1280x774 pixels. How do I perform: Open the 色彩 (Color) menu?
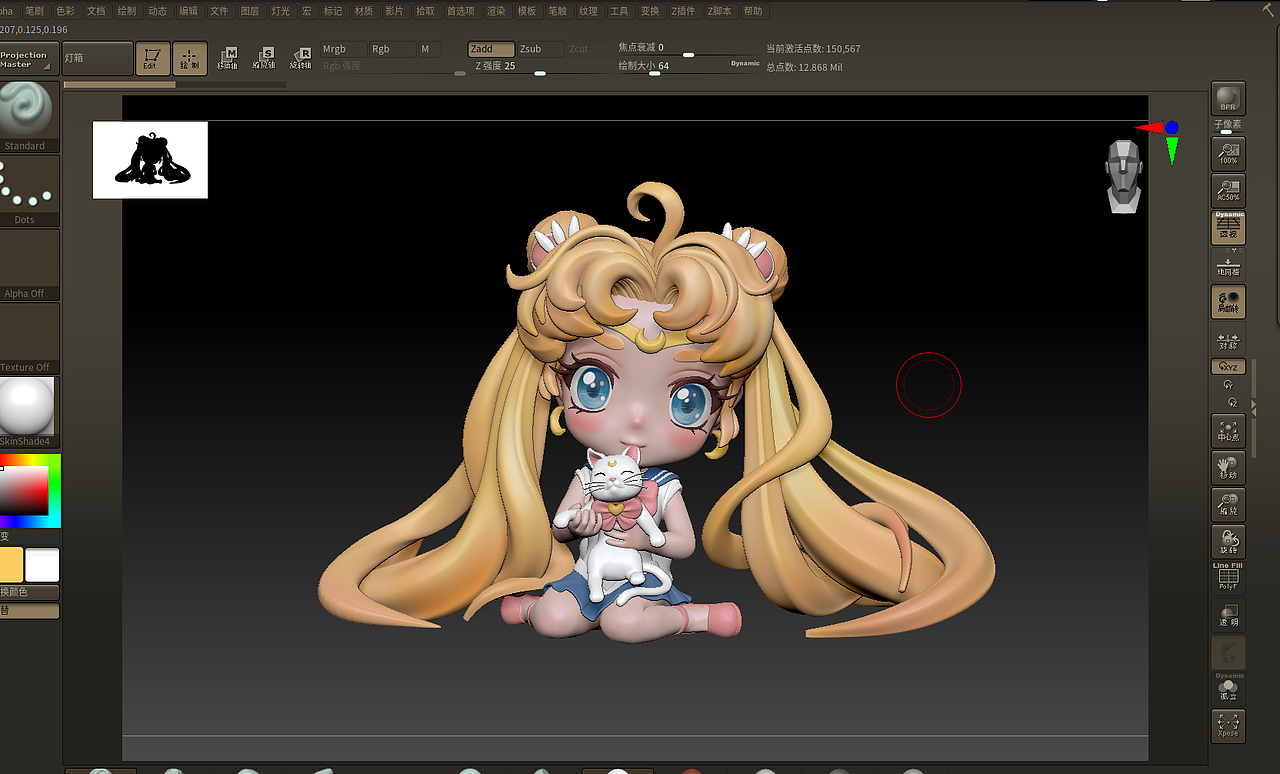click(x=65, y=11)
